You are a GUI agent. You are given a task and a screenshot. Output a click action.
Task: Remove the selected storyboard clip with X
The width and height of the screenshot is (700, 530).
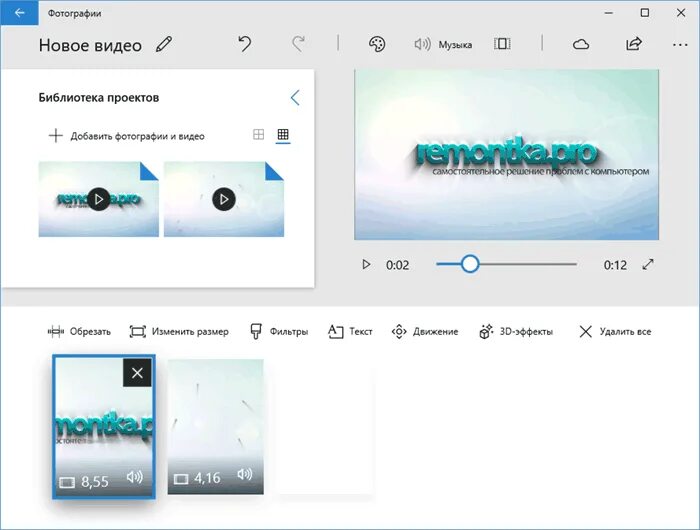click(137, 372)
